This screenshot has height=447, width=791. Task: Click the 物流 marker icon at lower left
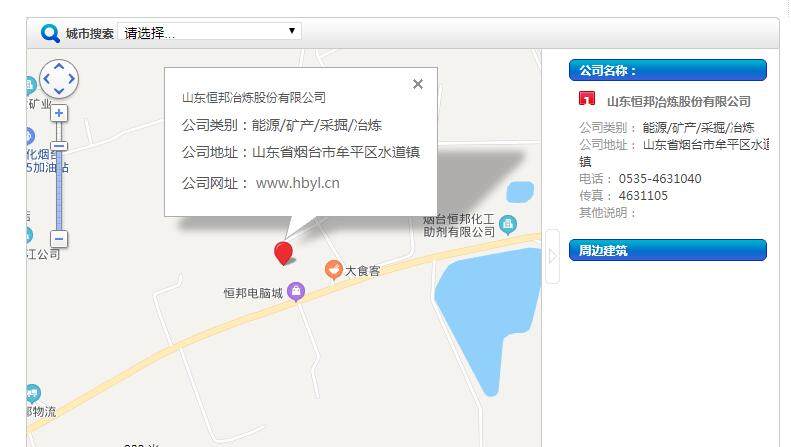click(x=33, y=394)
